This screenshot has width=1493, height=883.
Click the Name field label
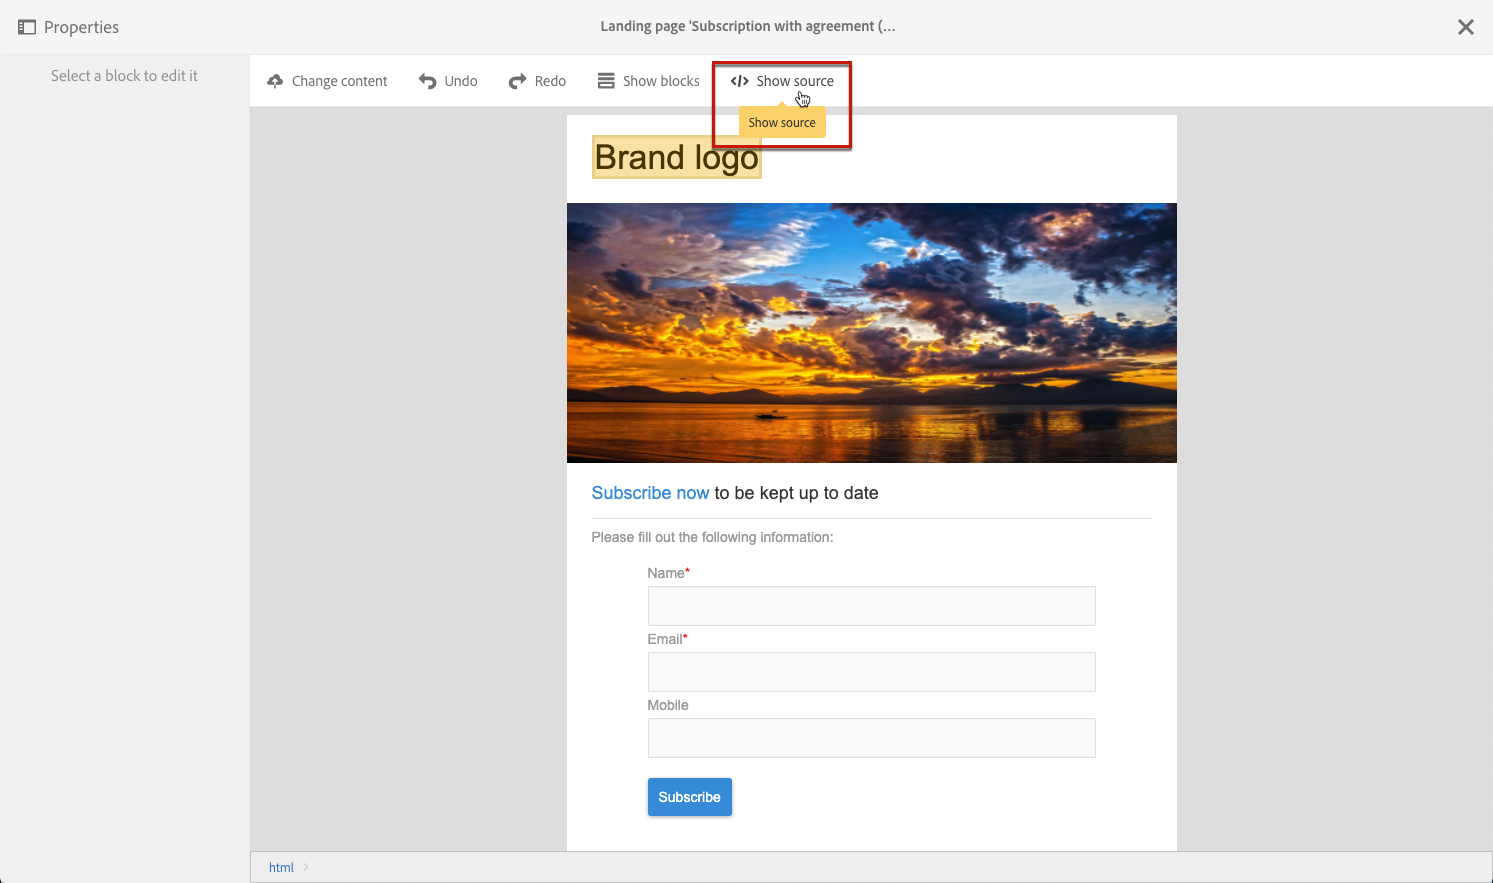click(668, 573)
